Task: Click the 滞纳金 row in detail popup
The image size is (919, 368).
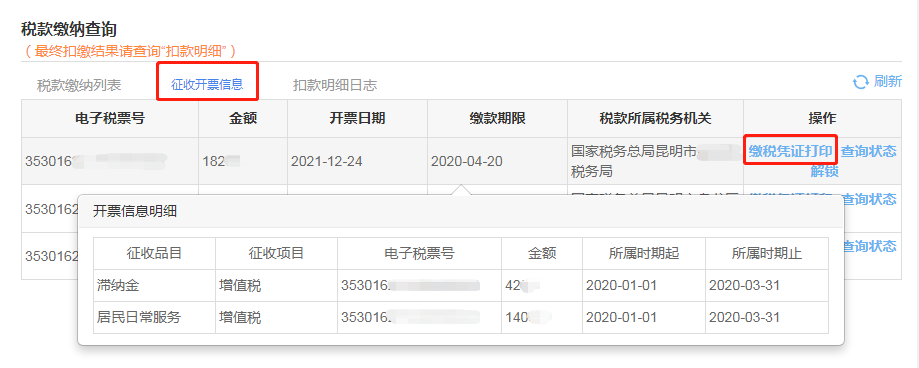Action: 461,285
